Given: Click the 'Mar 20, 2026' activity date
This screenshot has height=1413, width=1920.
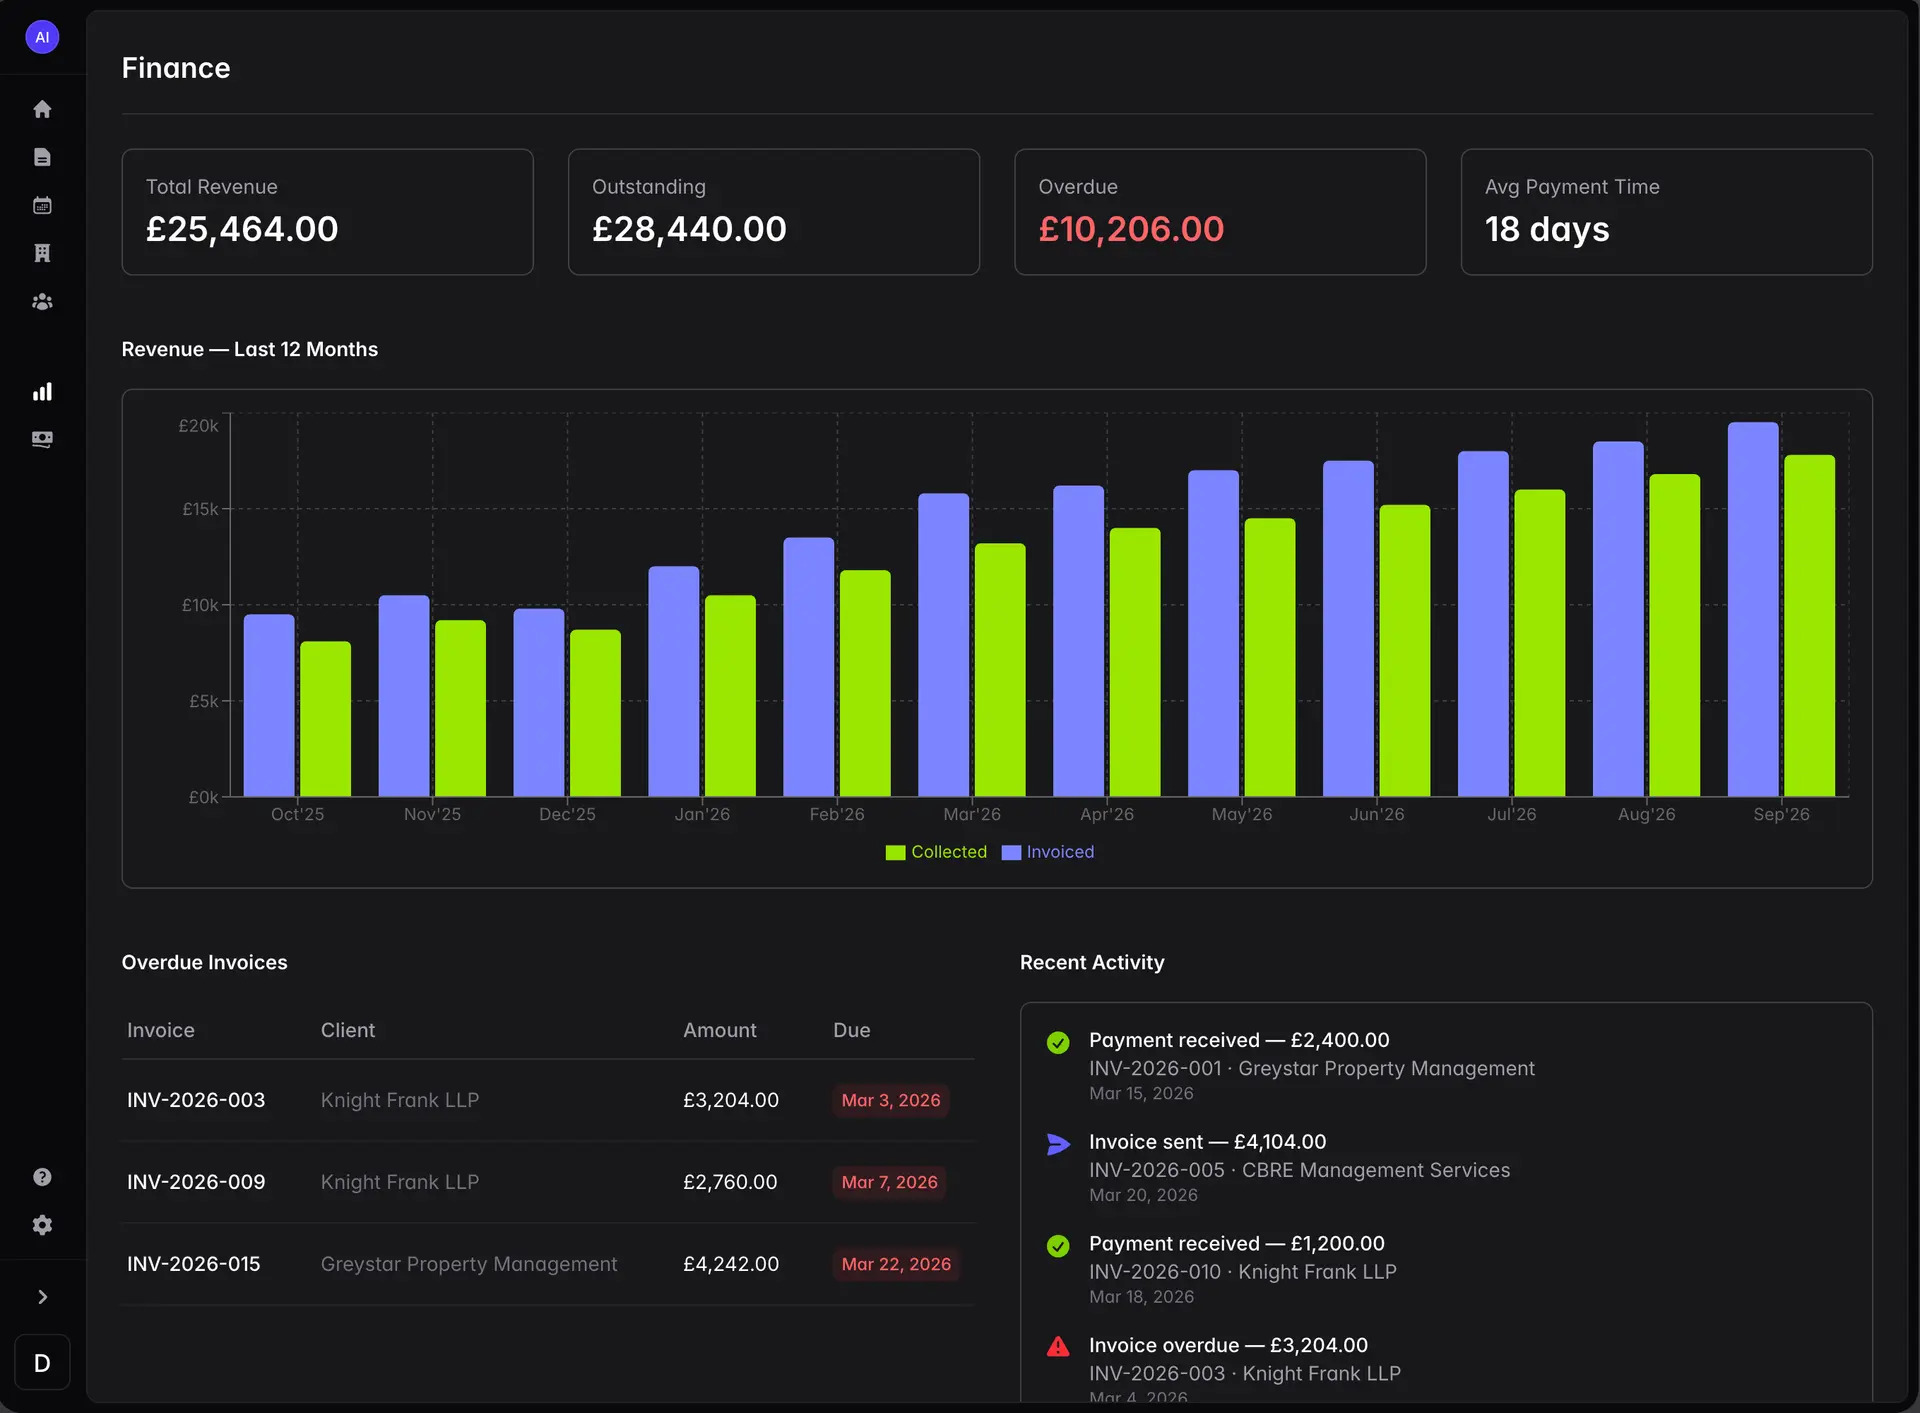Looking at the screenshot, I should (x=1143, y=1195).
